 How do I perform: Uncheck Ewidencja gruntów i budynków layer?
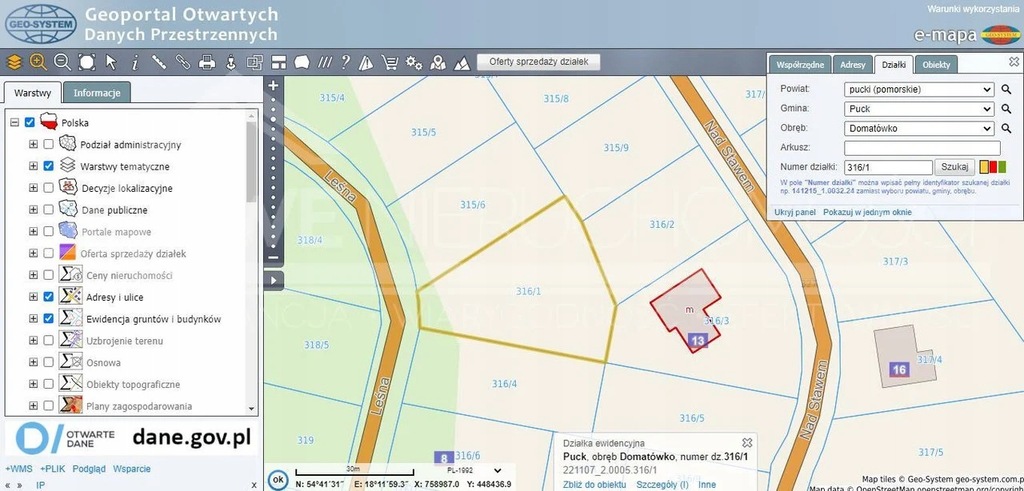pos(48,319)
